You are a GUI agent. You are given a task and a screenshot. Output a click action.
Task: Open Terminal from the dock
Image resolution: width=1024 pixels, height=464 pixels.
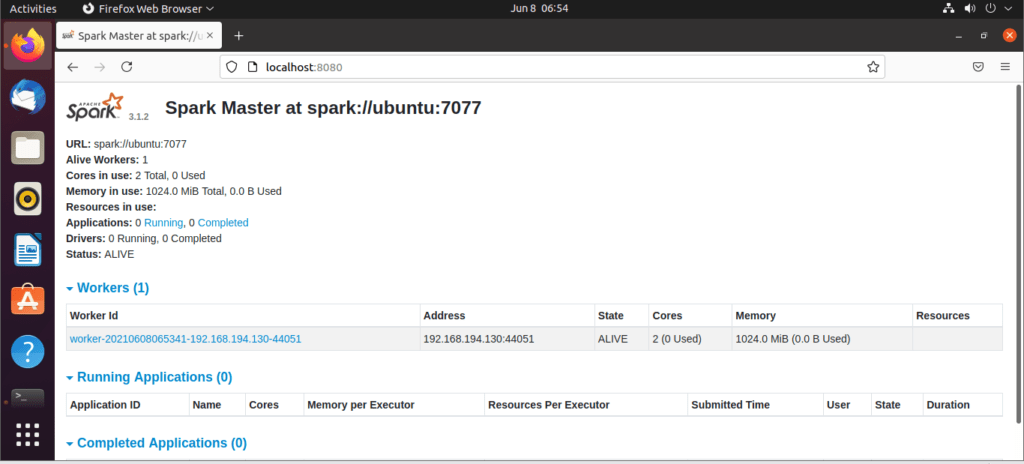tap(28, 397)
